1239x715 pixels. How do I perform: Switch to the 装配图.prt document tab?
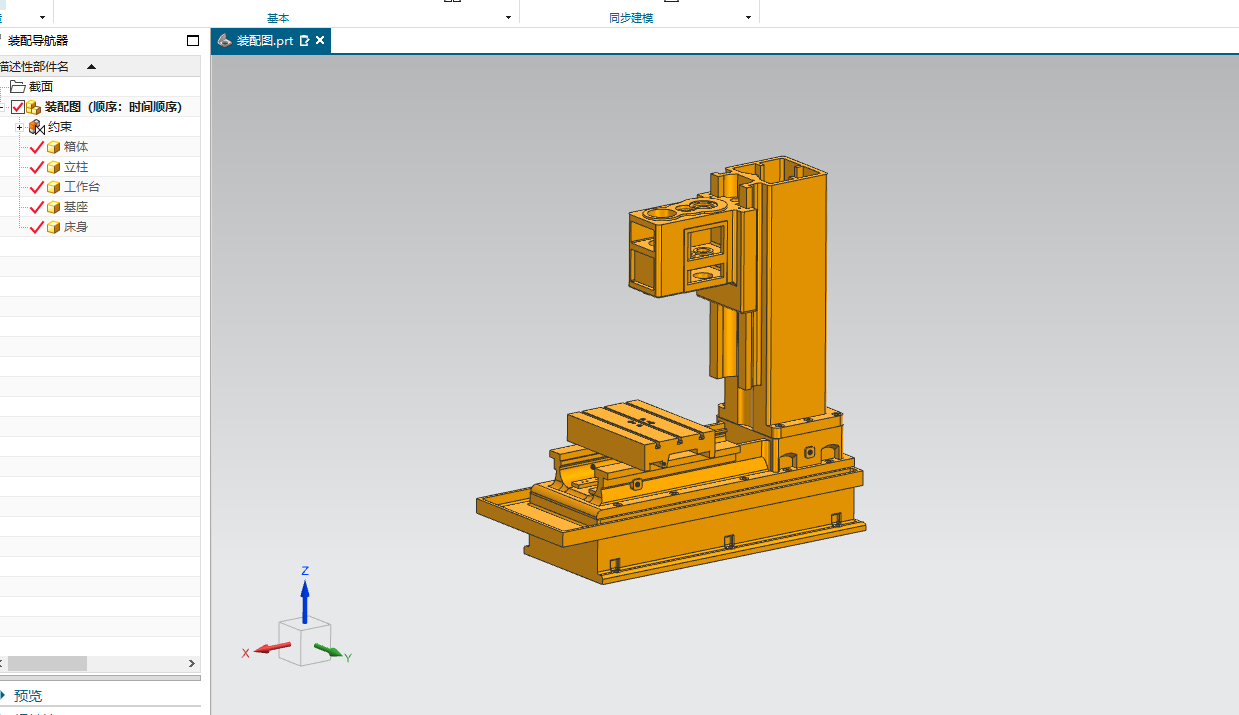(x=270, y=41)
